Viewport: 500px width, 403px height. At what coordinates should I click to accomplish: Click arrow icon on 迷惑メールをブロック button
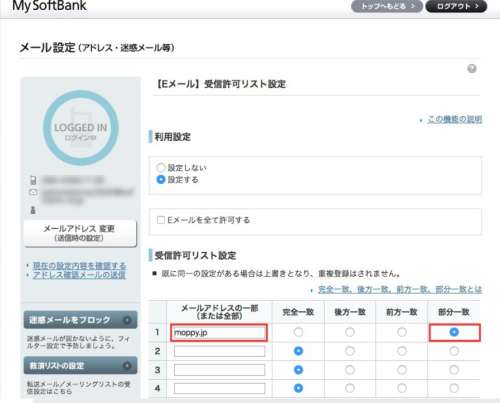pyautogui.click(x=127, y=320)
